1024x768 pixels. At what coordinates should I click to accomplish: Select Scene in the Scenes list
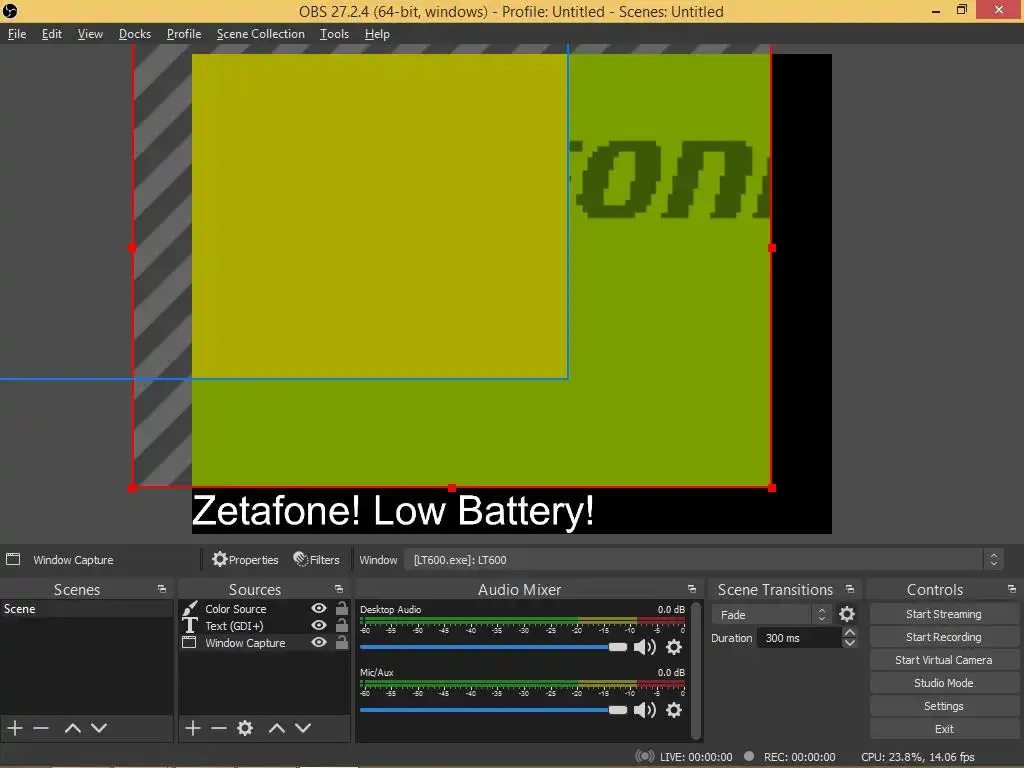[x=87, y=609]
